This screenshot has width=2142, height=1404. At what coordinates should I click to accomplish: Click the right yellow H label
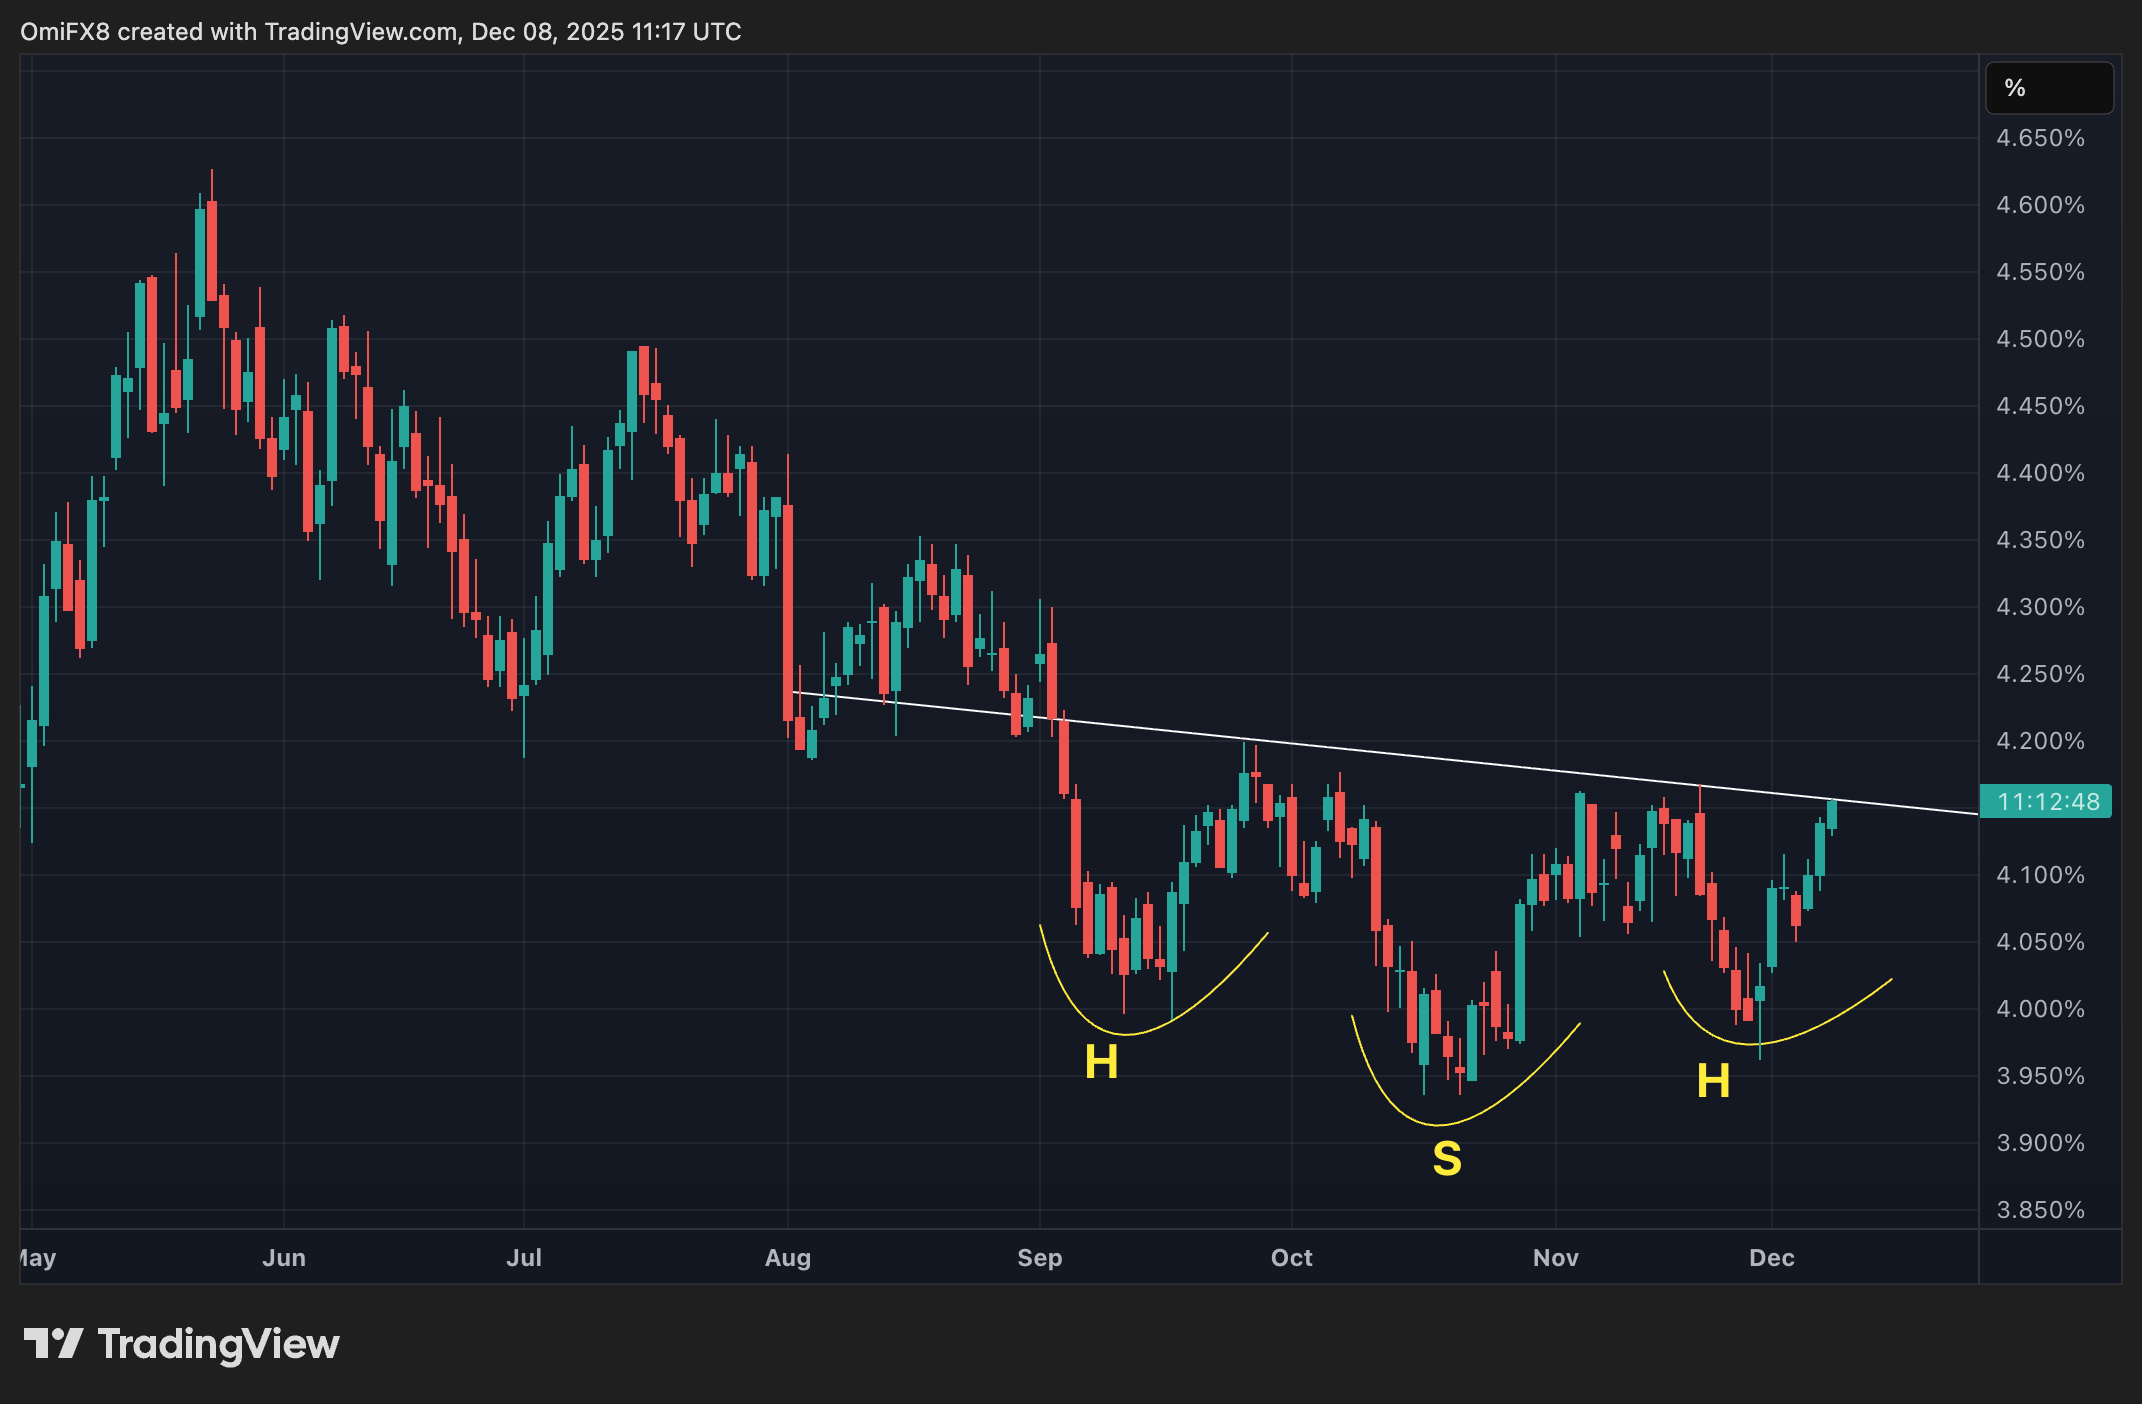pos(1713,1081)
